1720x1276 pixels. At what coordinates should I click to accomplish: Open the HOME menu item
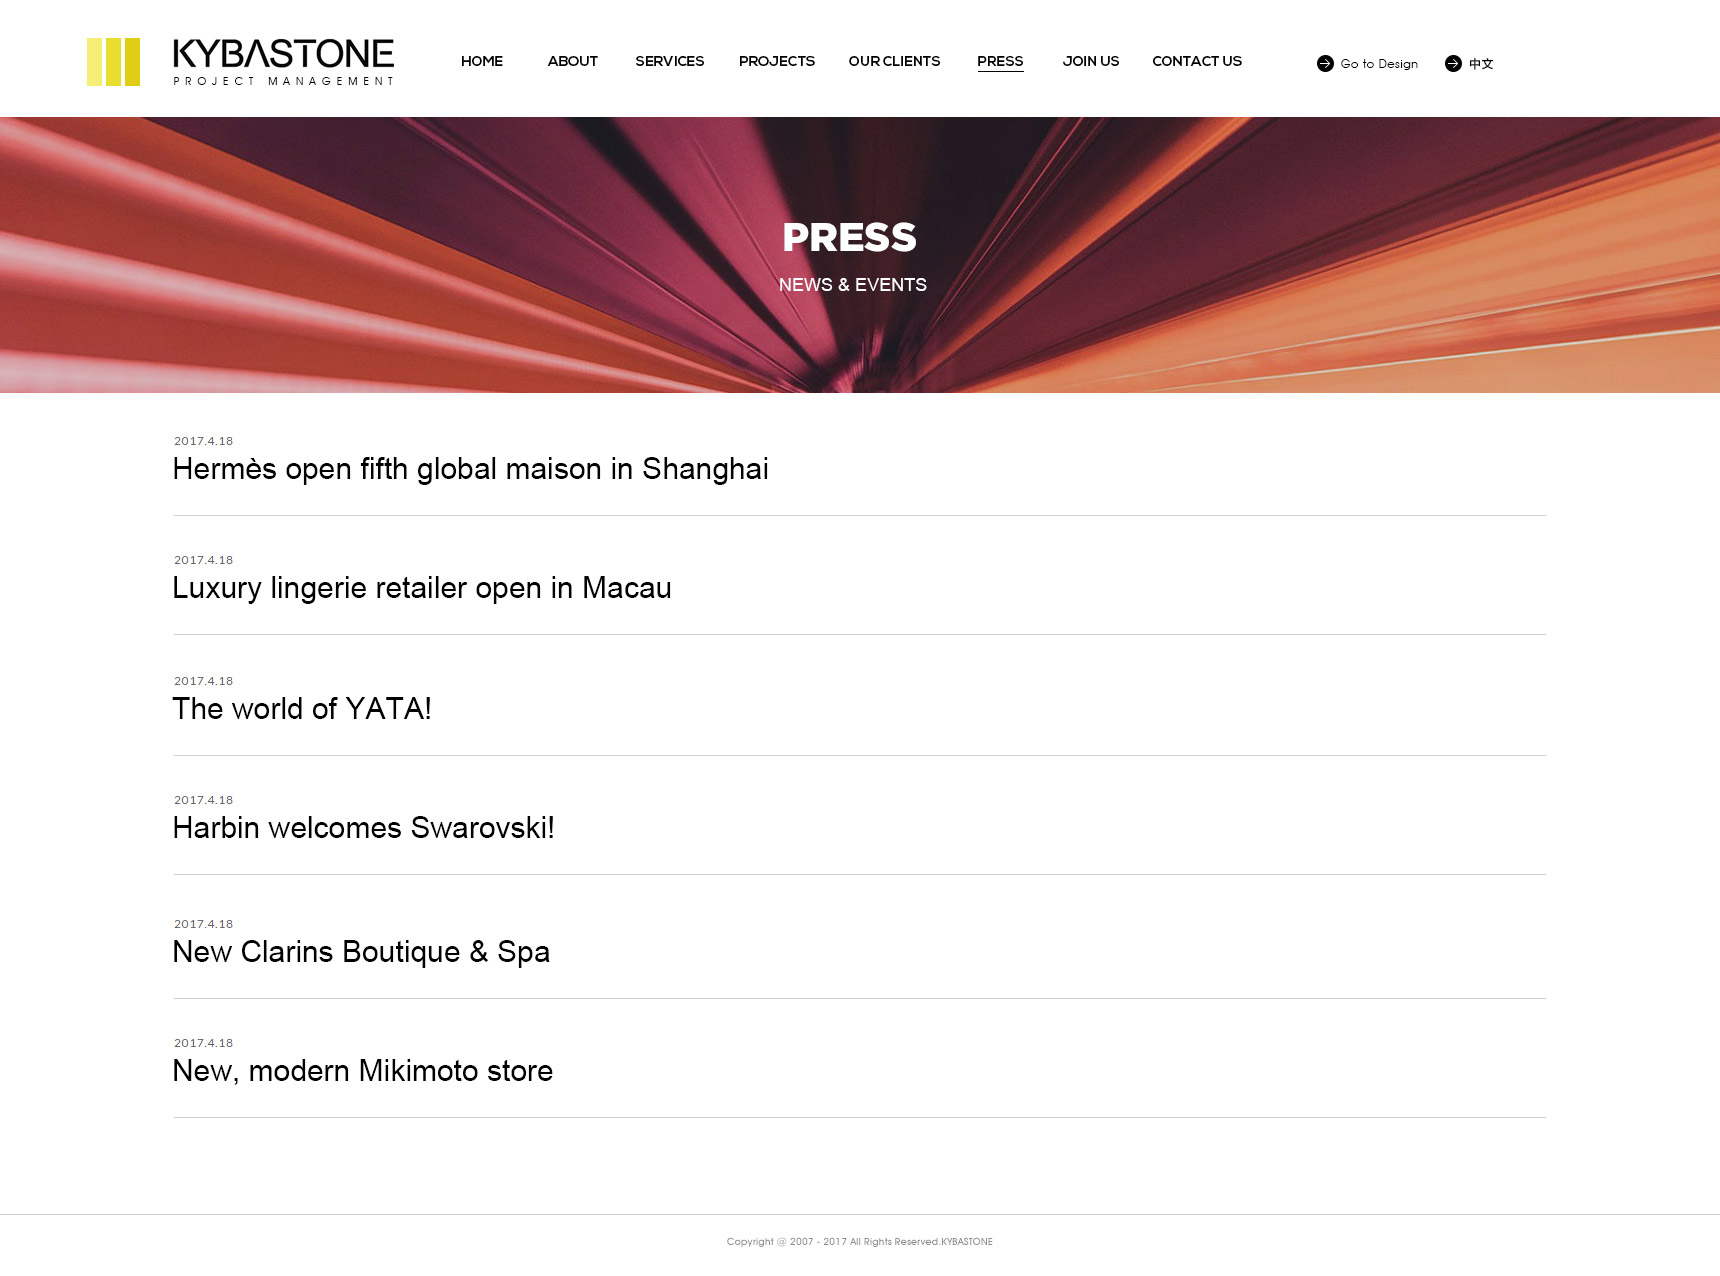pos(482,61)
